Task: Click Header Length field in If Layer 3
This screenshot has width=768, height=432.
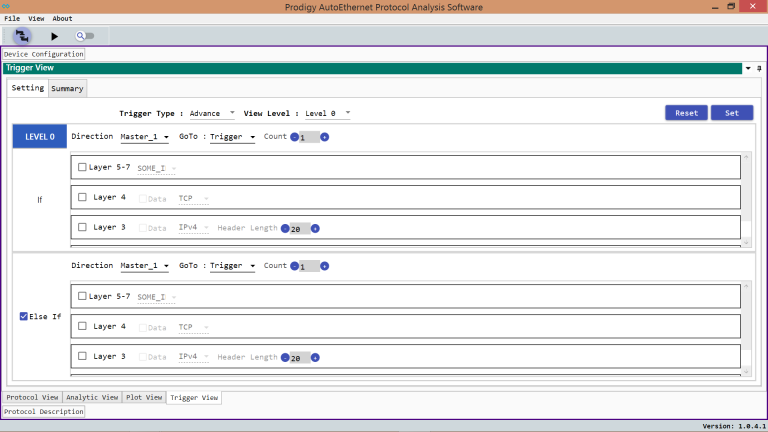Action: pos(300,229)
